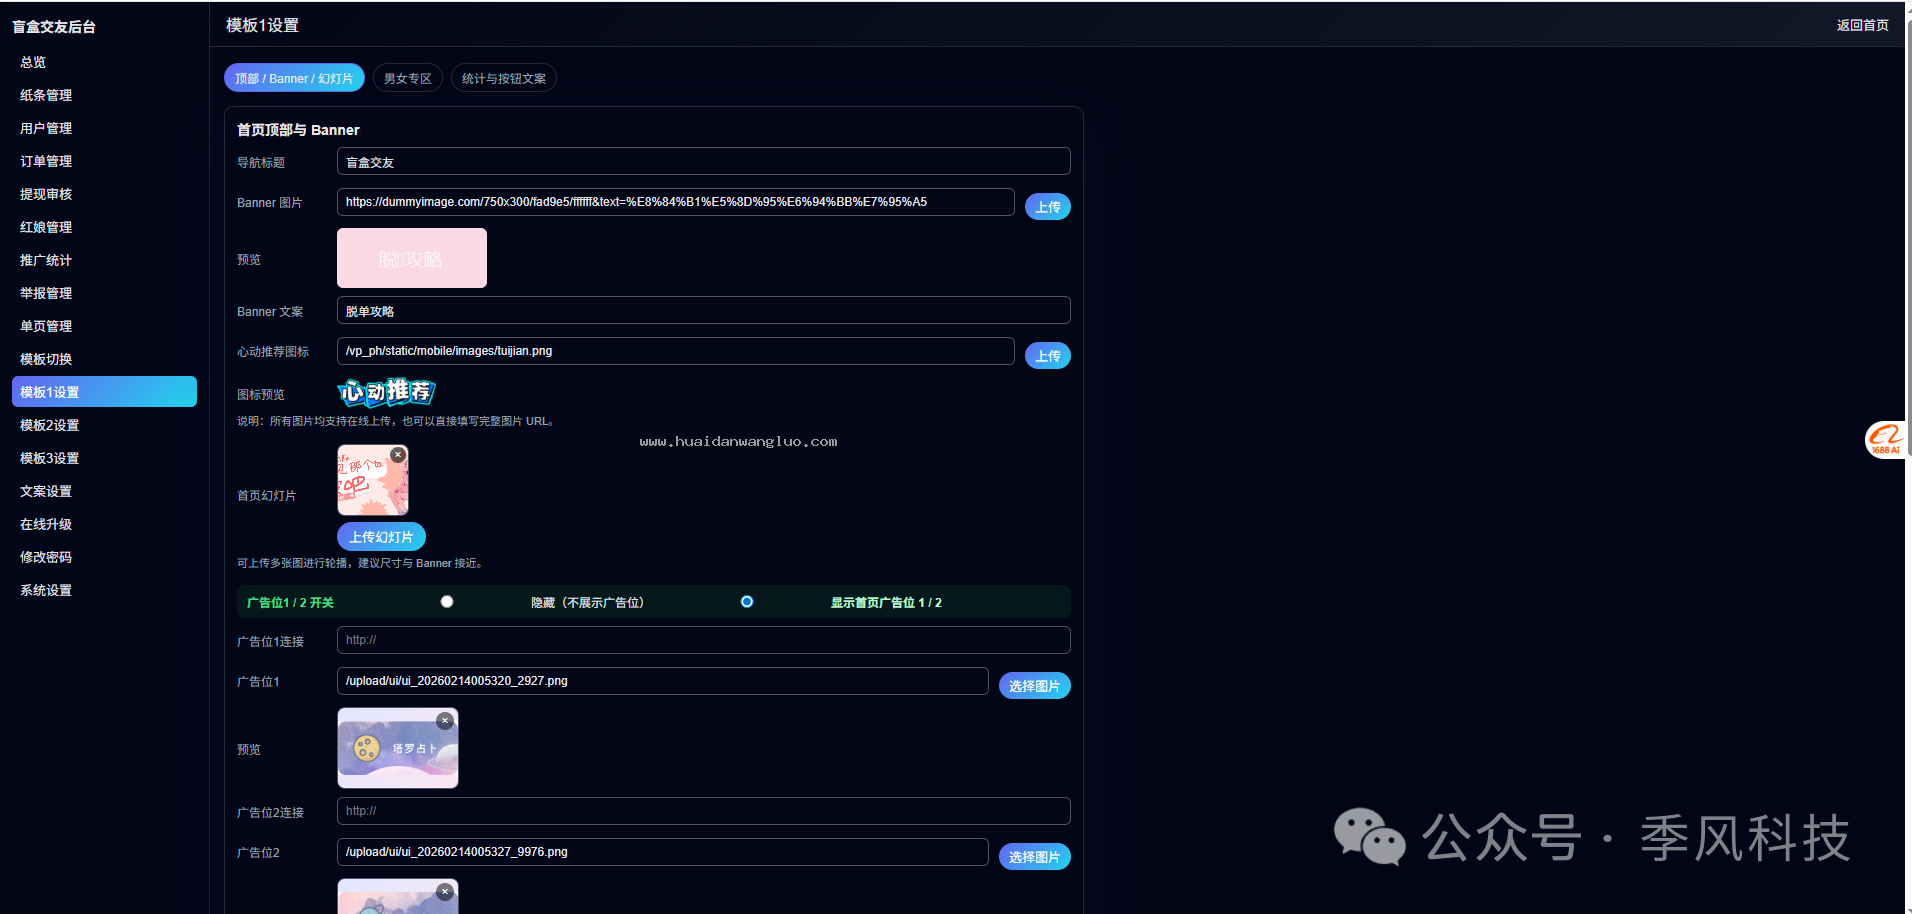Open 在线升级 in the sidebar
The image size is (1912, 914).
click(104, 524)
